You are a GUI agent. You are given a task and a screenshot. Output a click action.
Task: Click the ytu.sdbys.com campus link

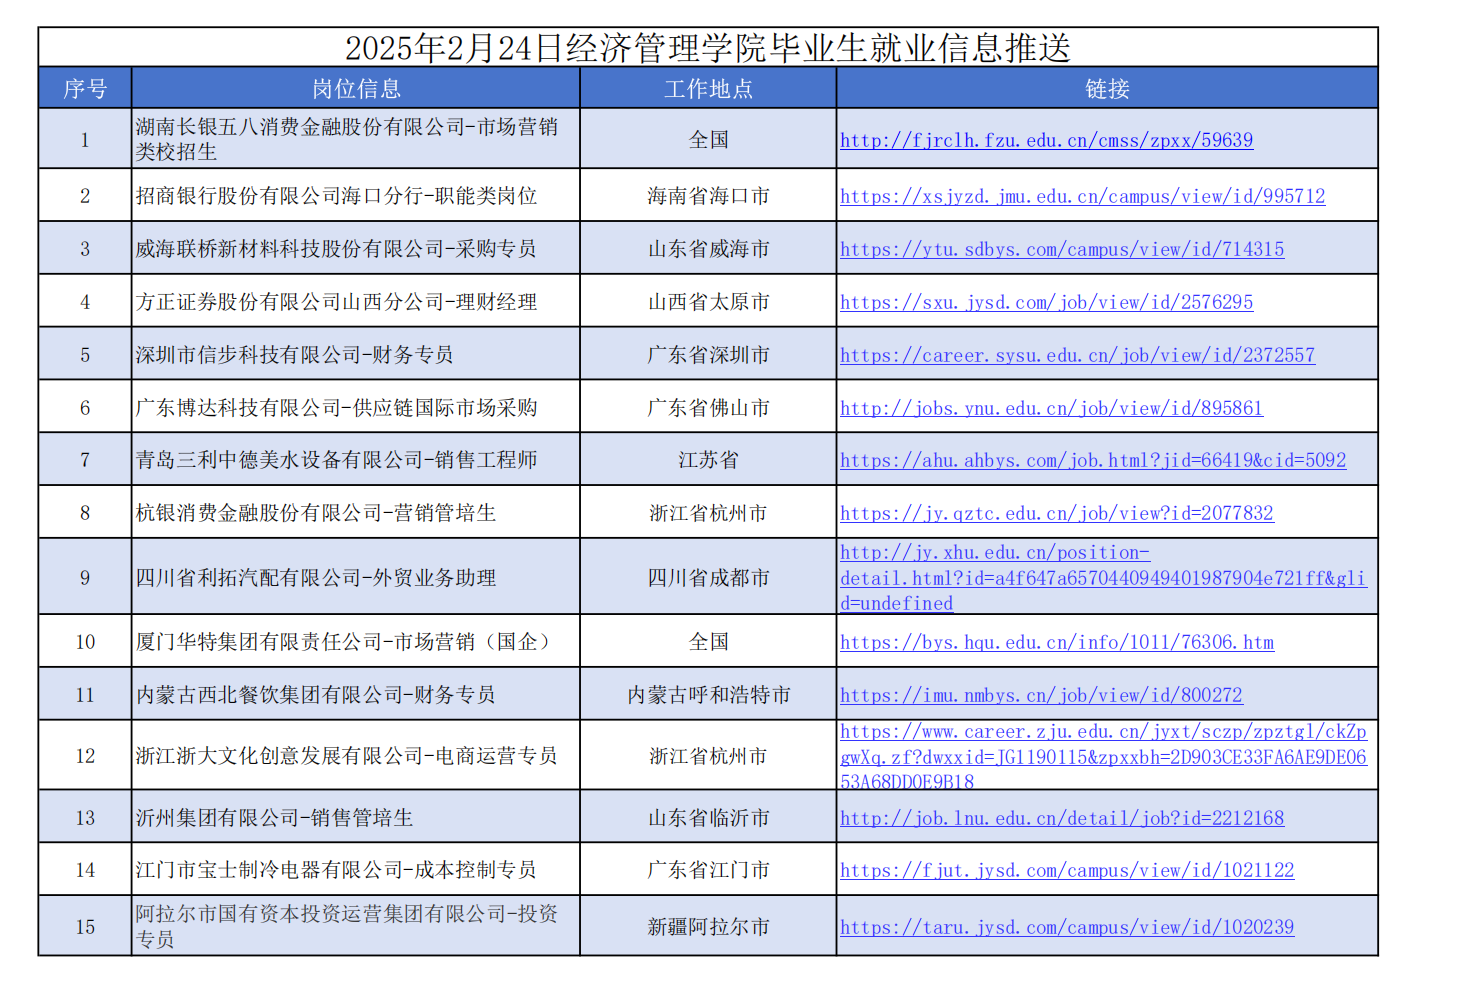[x=1062, y=250]
